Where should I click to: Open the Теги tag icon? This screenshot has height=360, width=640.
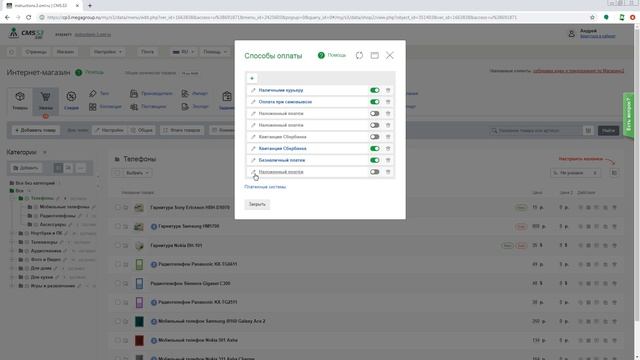(x=93, y=93)
